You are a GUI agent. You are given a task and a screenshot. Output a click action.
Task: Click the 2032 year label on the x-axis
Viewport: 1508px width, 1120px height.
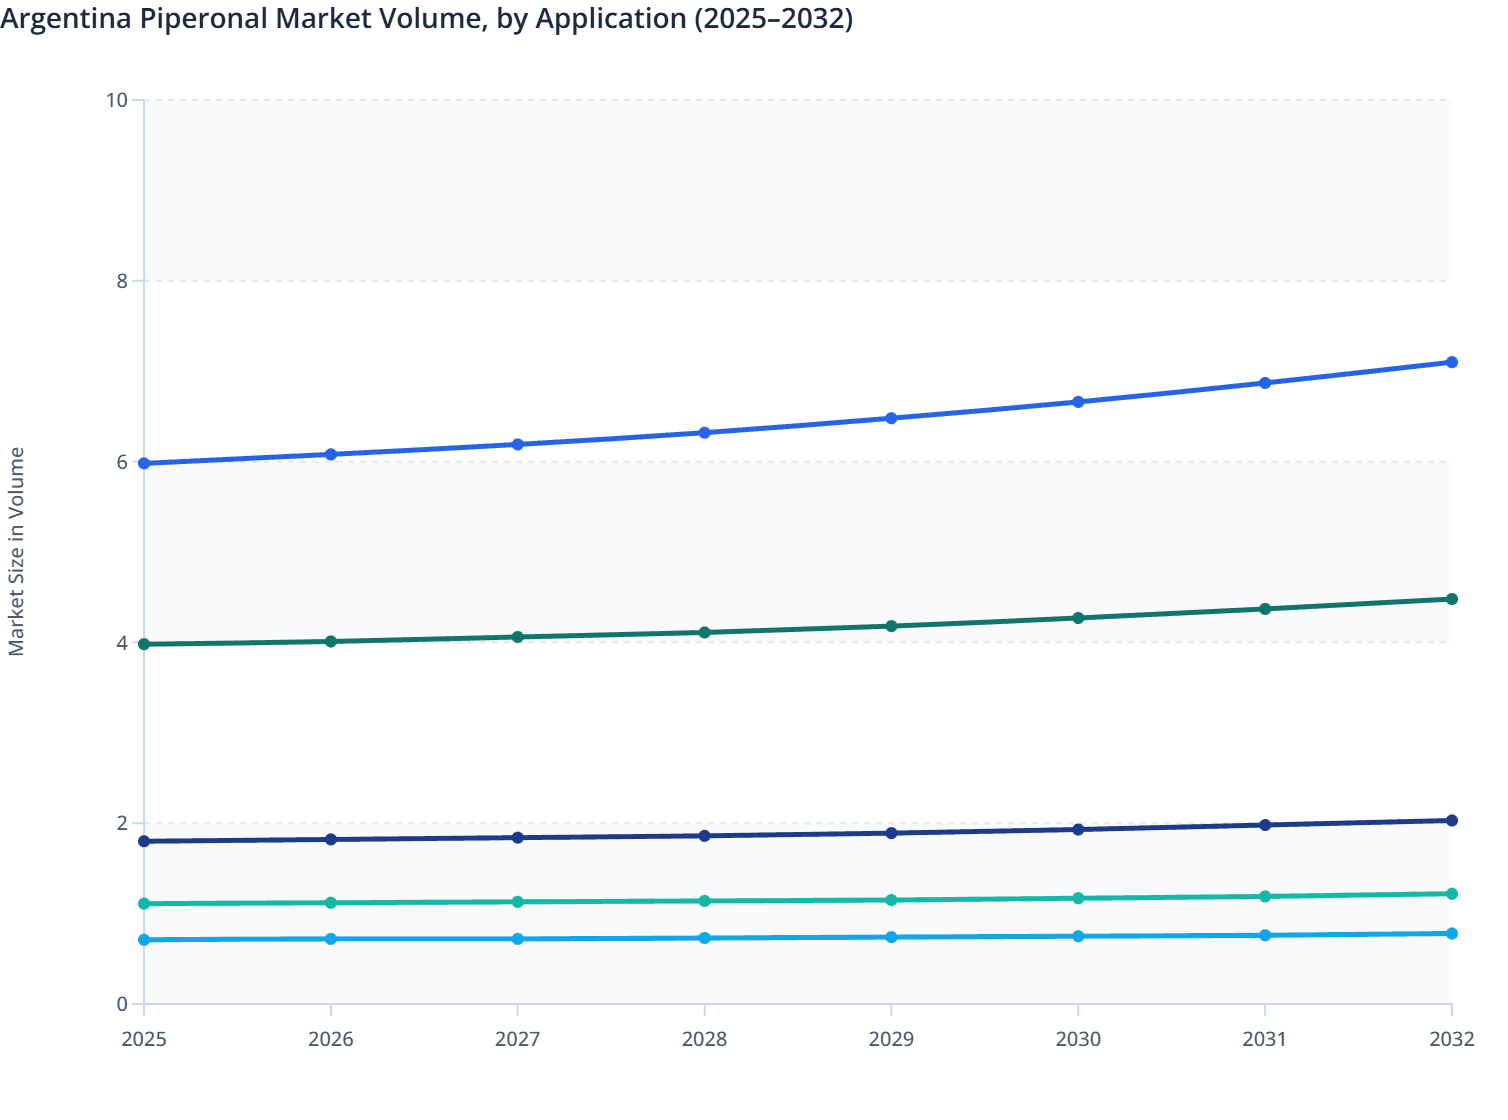pyautogui.click(x=1452, y=1041)
